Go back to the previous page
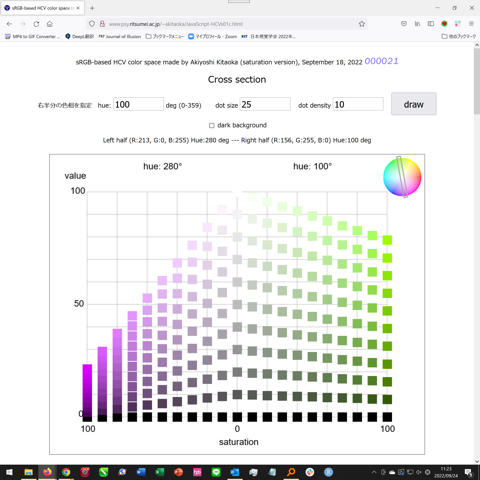480x480 pixels. click(9, 24)
